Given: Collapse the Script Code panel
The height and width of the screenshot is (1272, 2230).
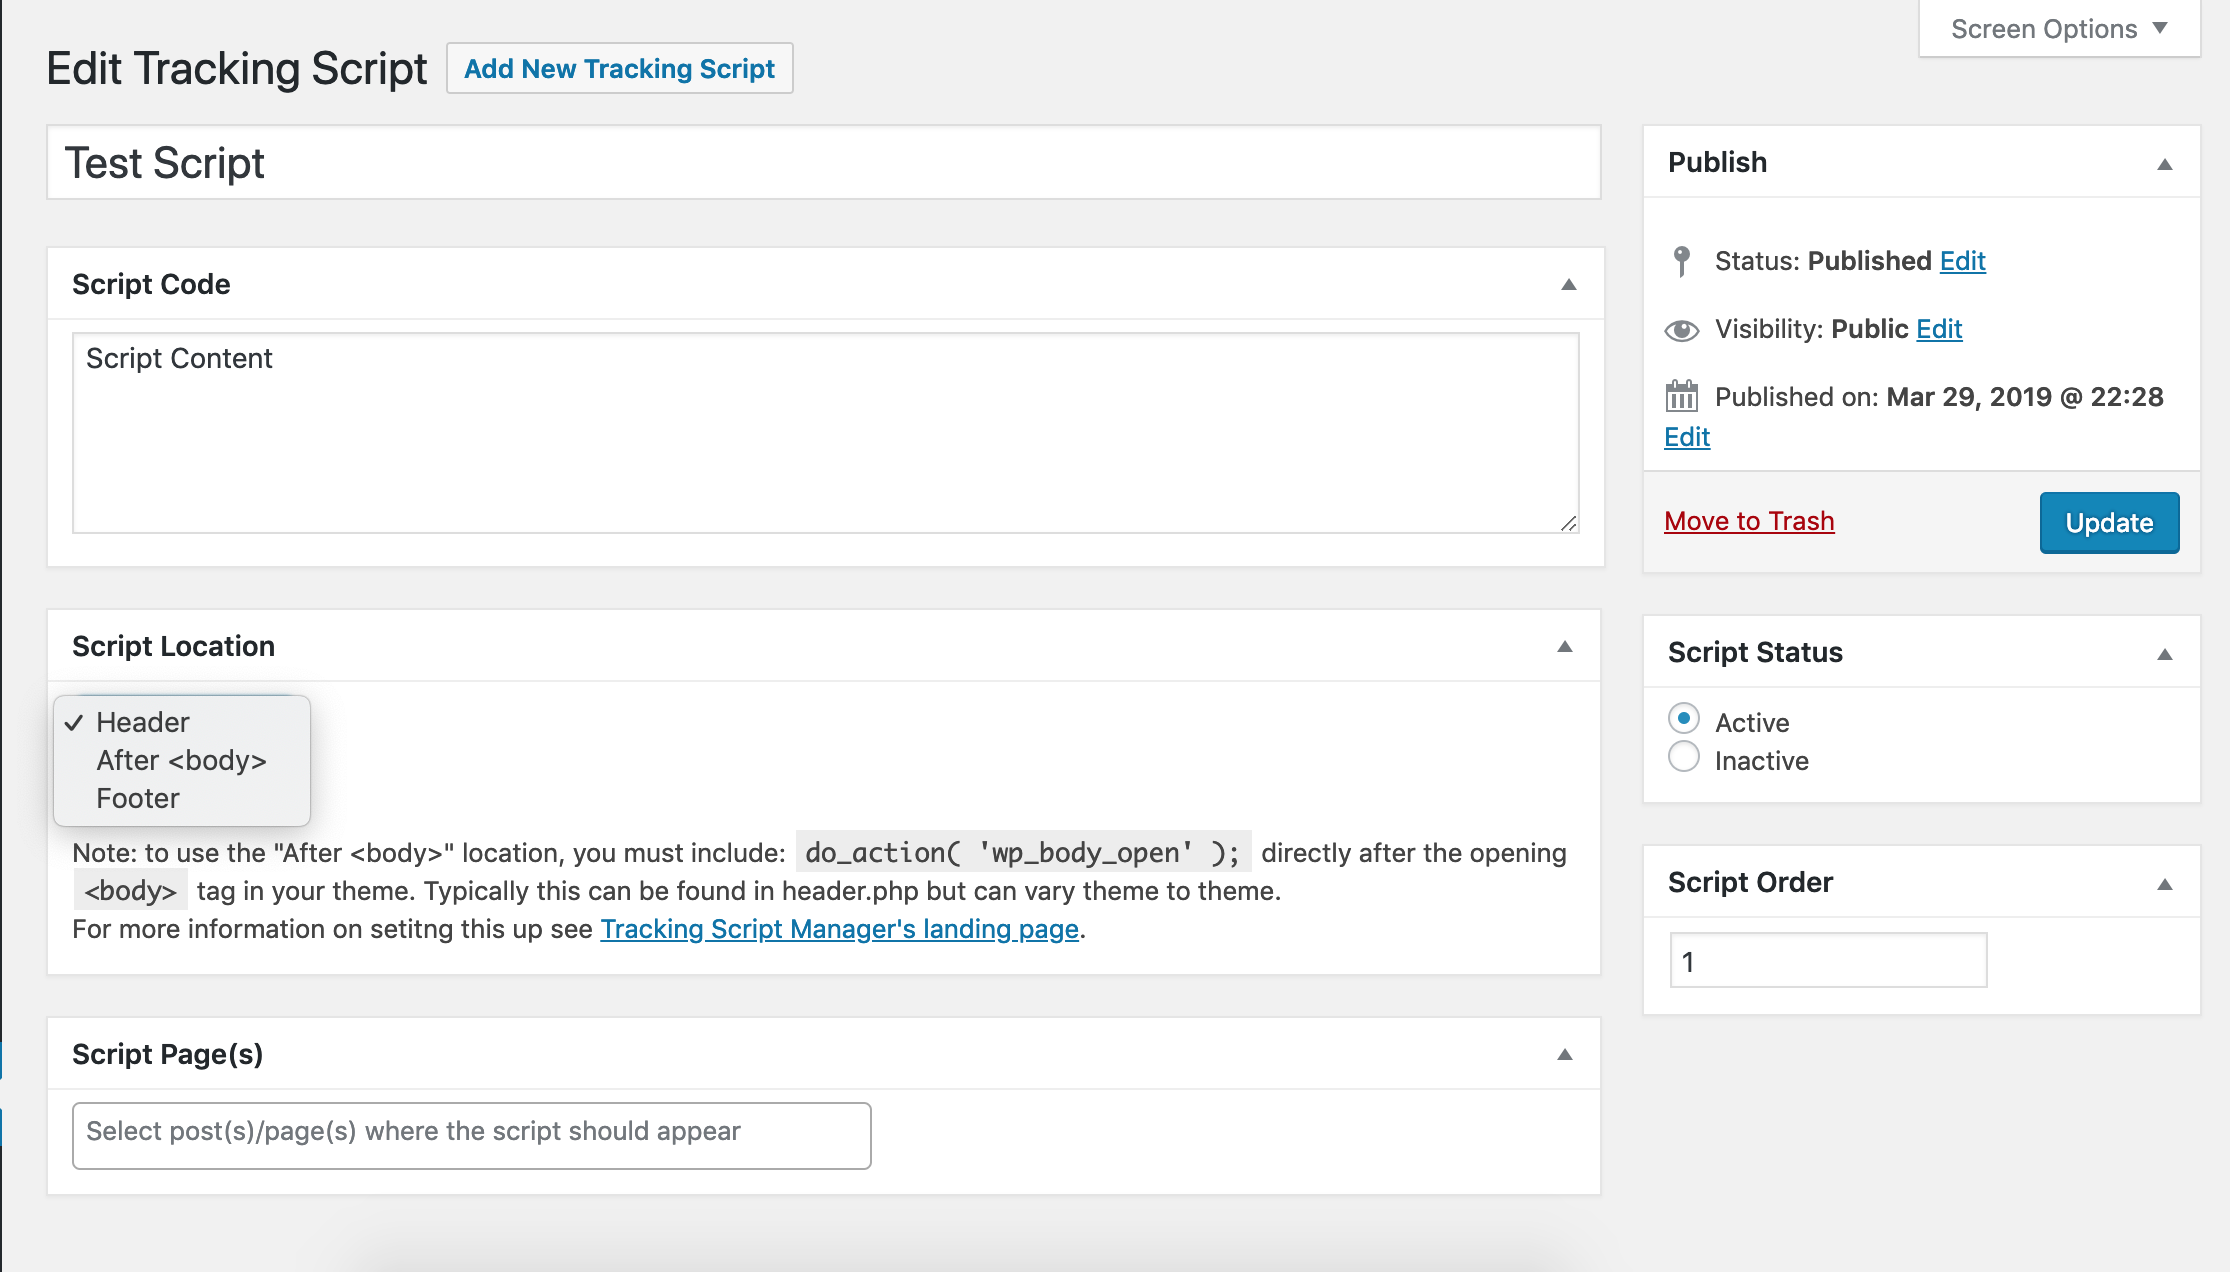Looking at the screenshot, I should [x=1569, y=285].
